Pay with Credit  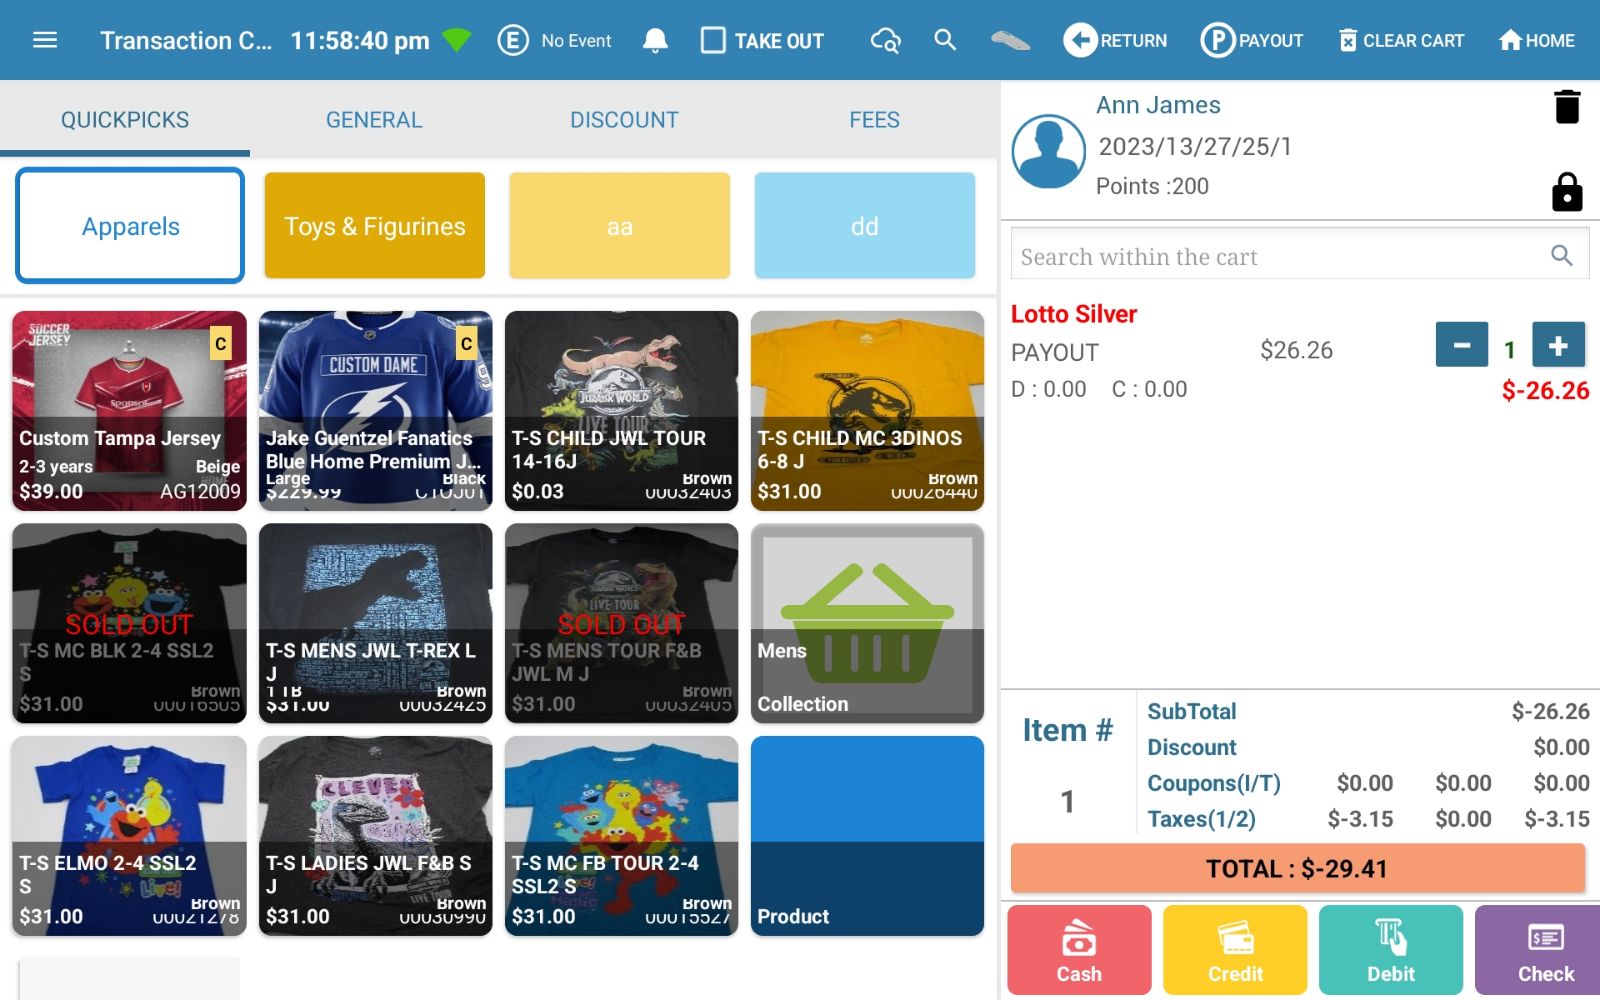click(1235, 950)
